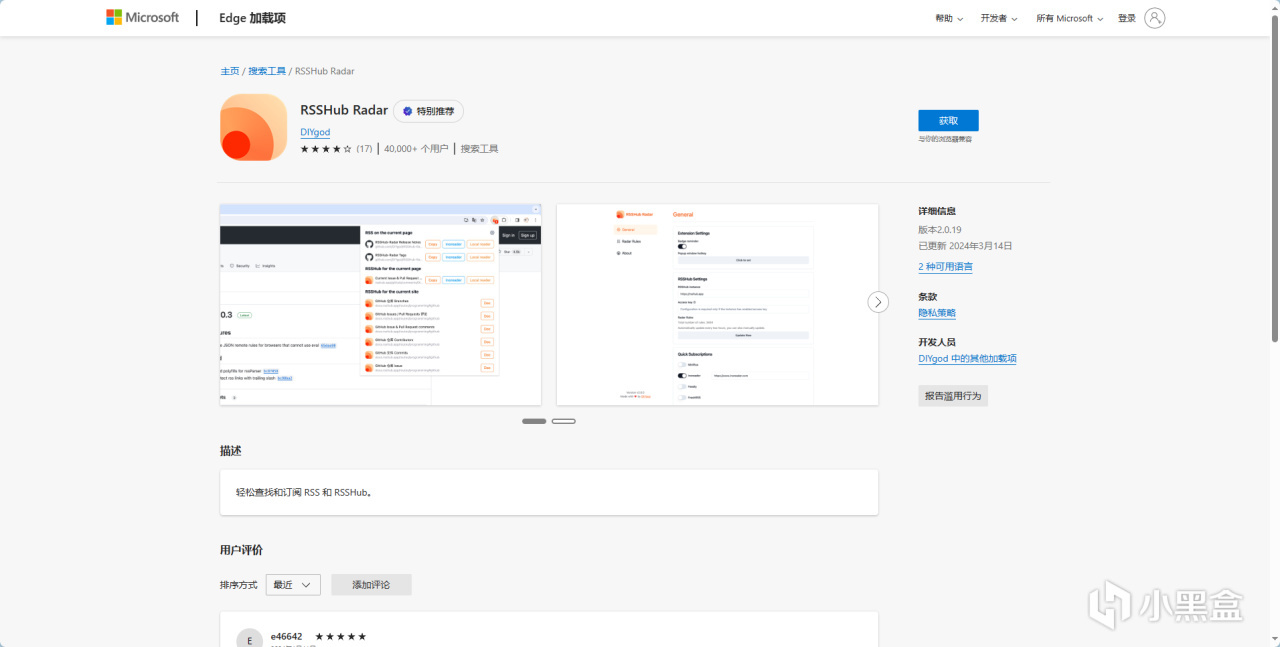Click the 特别推荐 featured badge
The height and width of the screenshot is (647, 1280).
pyautogui.click(x=428, y=111)
